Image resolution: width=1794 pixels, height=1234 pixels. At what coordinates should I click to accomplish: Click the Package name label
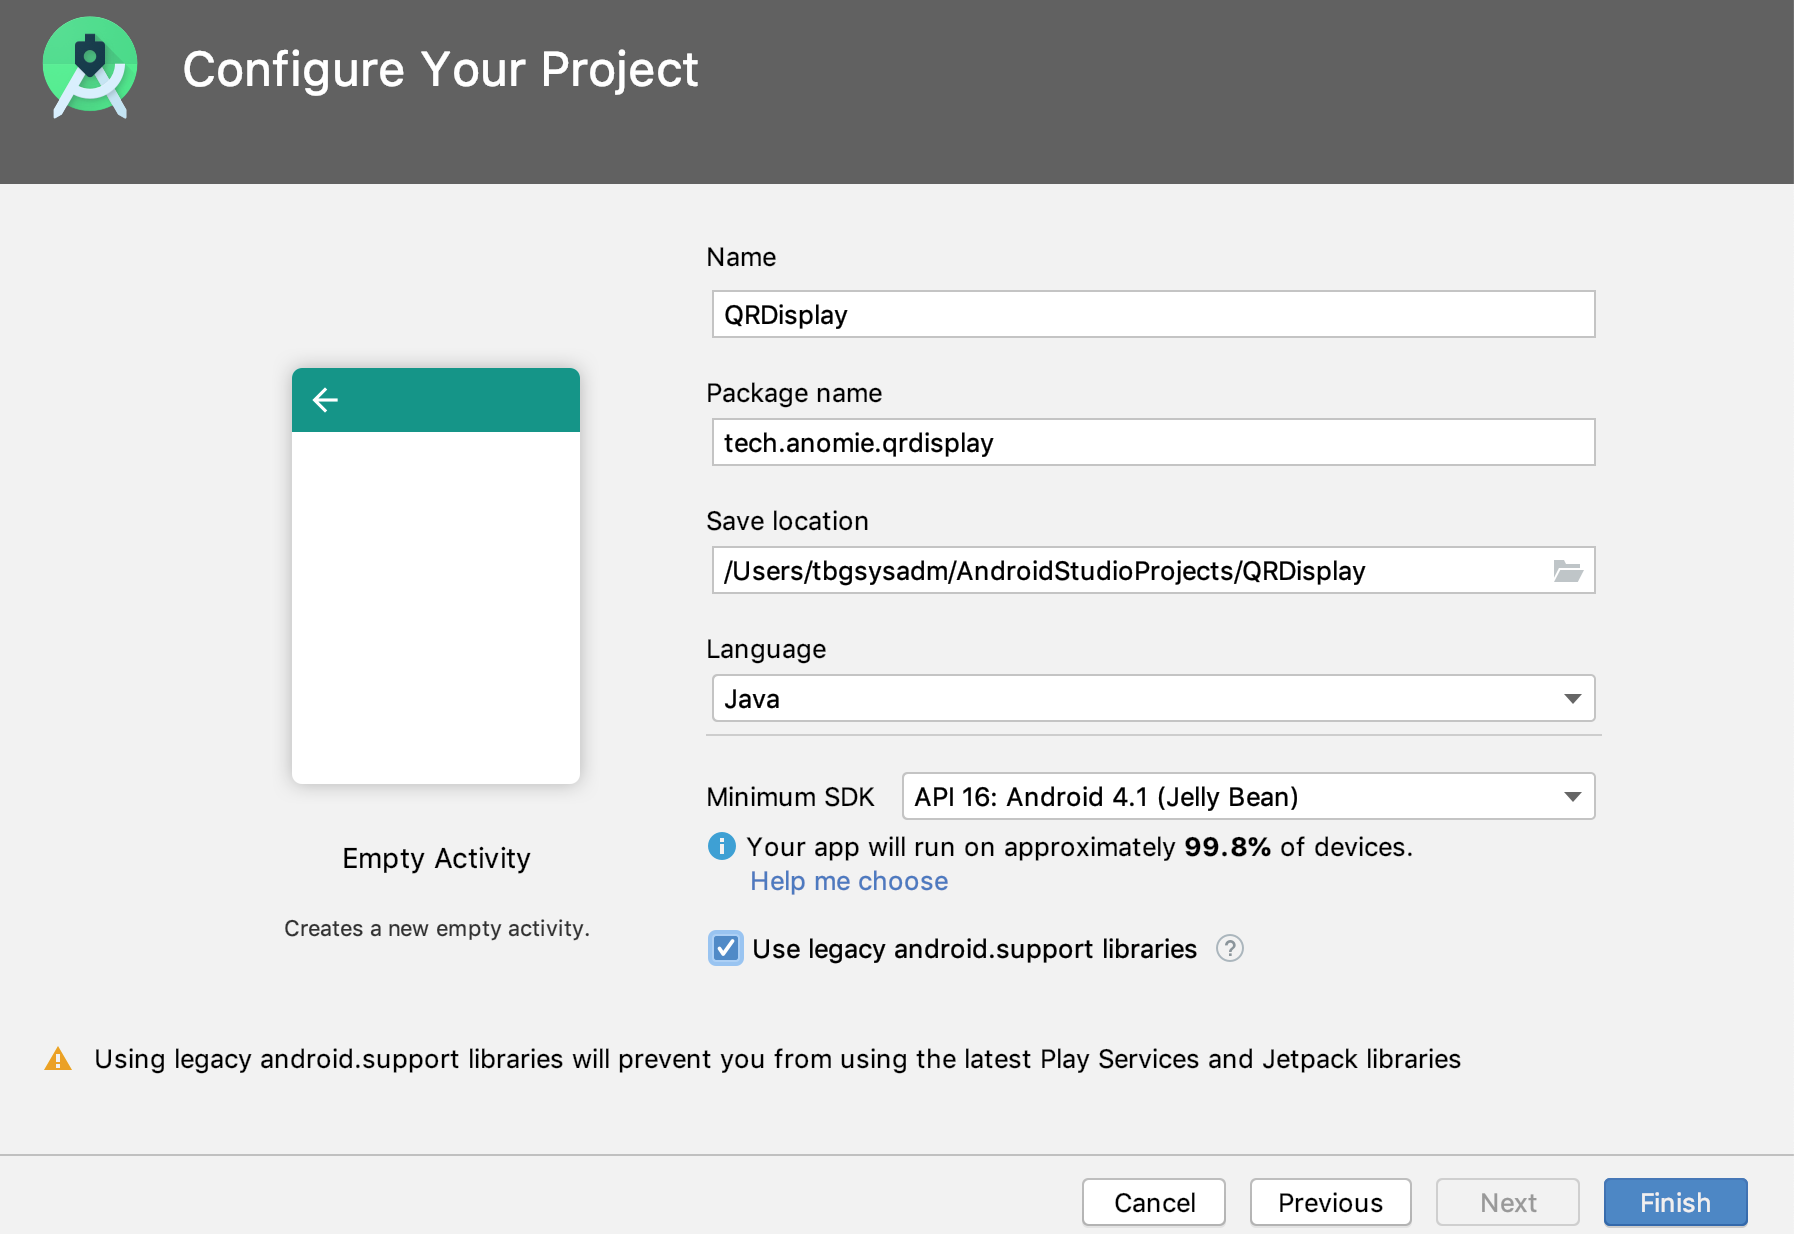pos(794,393)
